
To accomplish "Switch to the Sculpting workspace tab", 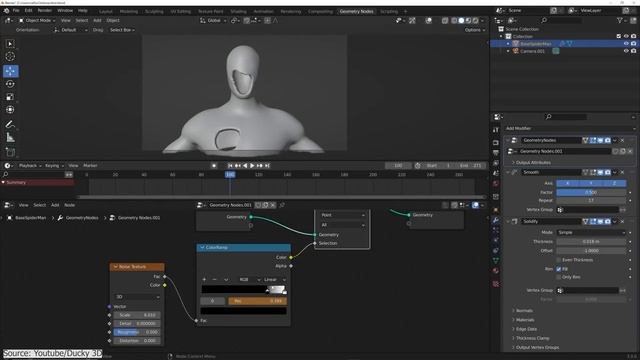I will [x=154, y=11].
